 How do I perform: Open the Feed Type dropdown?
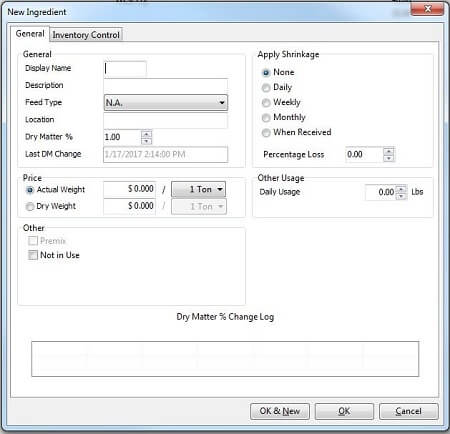(166, 103)
